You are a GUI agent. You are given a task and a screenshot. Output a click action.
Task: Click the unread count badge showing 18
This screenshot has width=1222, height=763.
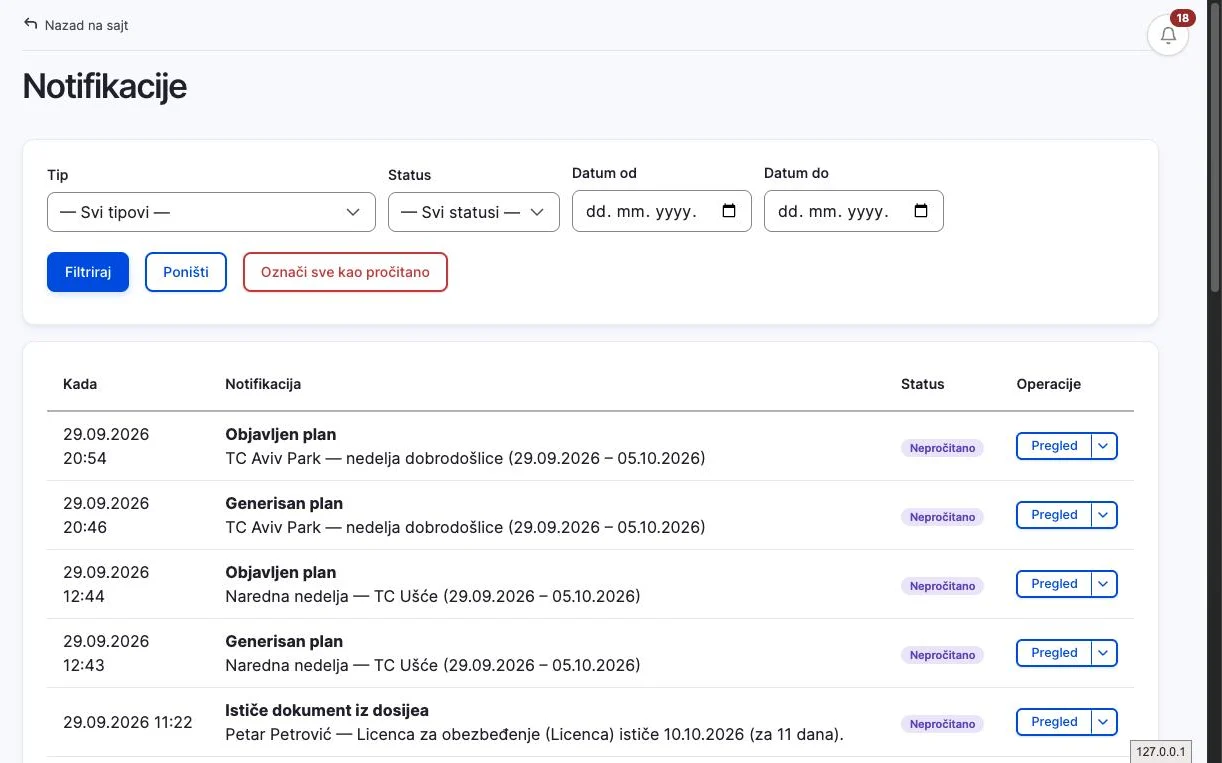pos(1183,18)
